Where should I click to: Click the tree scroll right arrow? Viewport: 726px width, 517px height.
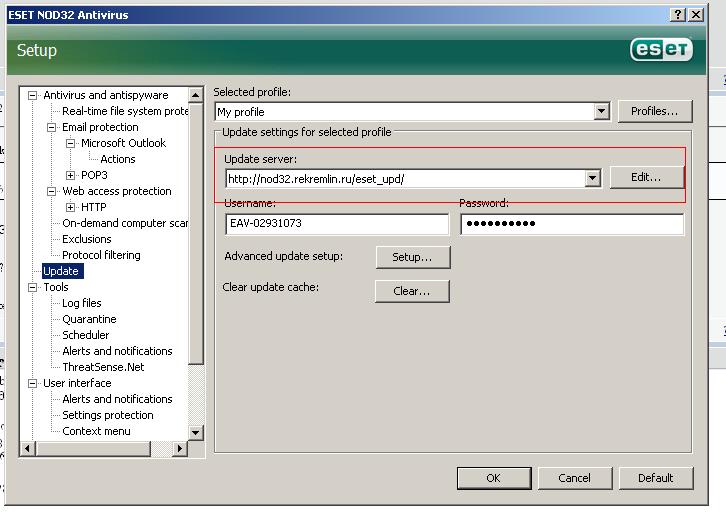[180, 448]
